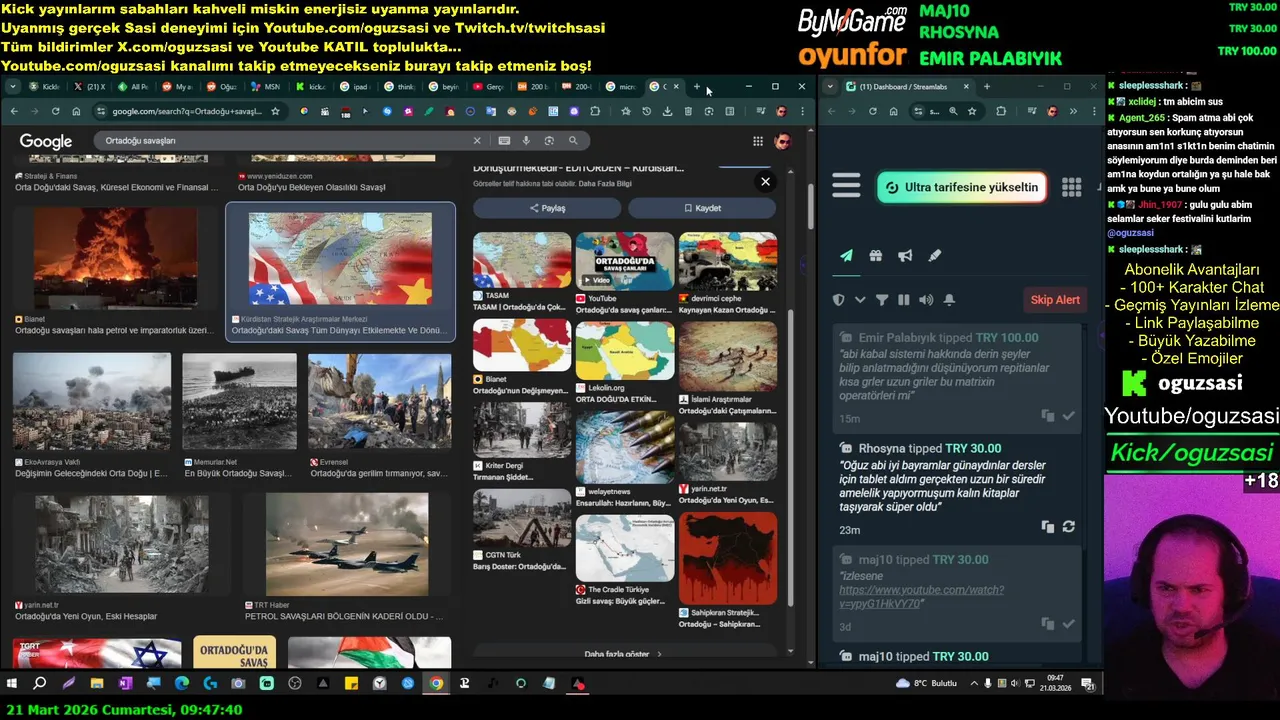Screen dimensions: 1280x720
Task: Switch to the MSN browser tab
Action: point(264,87)
